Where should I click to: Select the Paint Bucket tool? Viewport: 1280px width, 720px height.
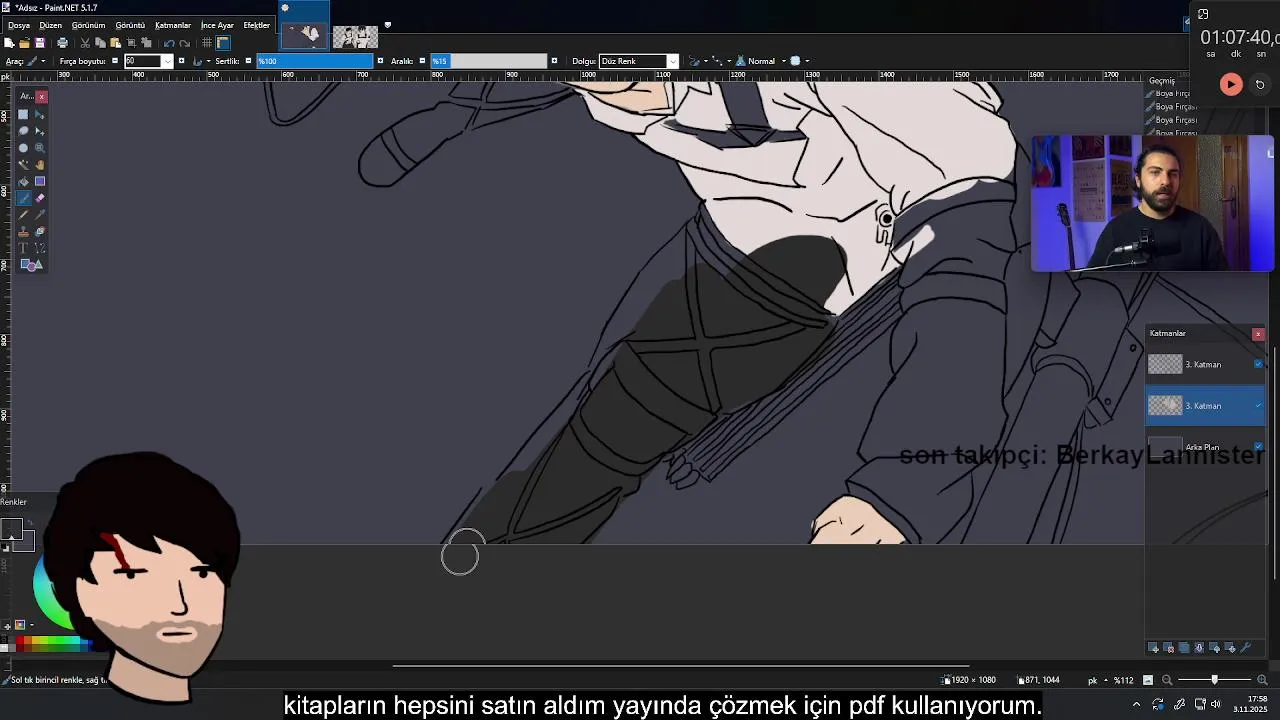coord(23,181)
